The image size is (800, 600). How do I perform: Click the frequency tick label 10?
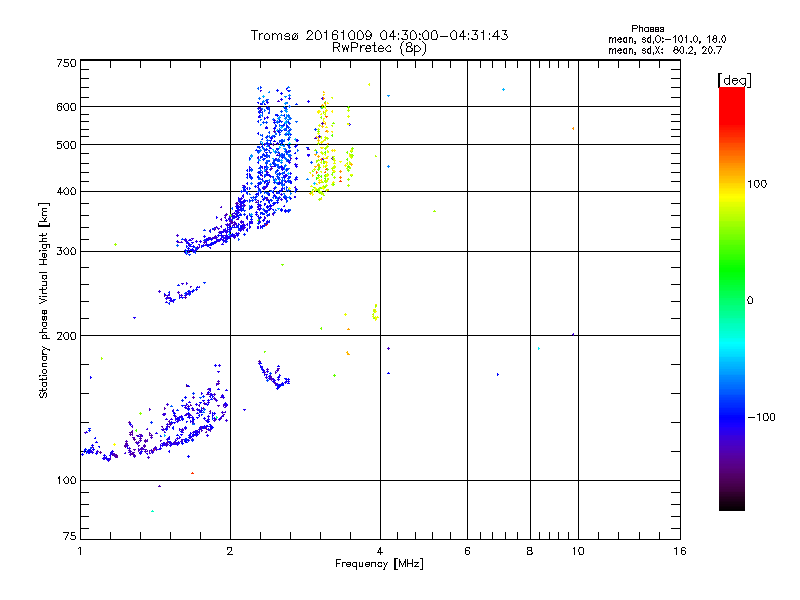pos(578,551)
